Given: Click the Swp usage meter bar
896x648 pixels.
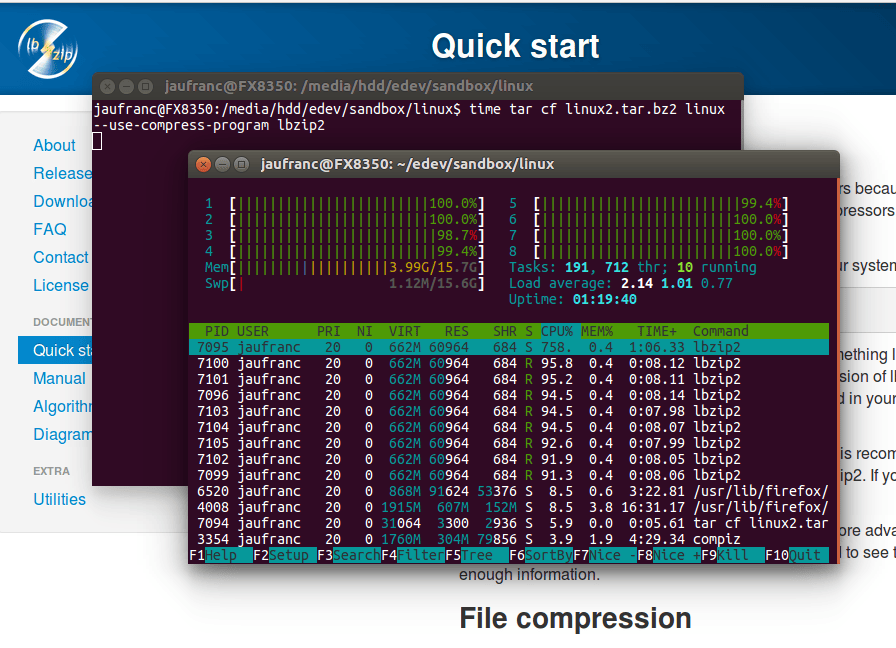Looking at the screenshot, I should pyautogui.click(x=357, y=283).
